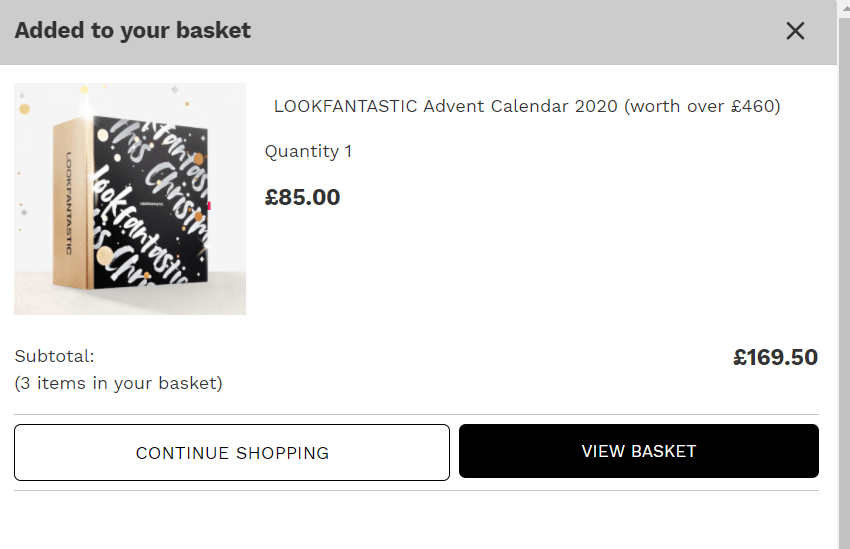
Task: Click the 3 items in your basket text
Action: pyautogui.click(x=118, y=383)
